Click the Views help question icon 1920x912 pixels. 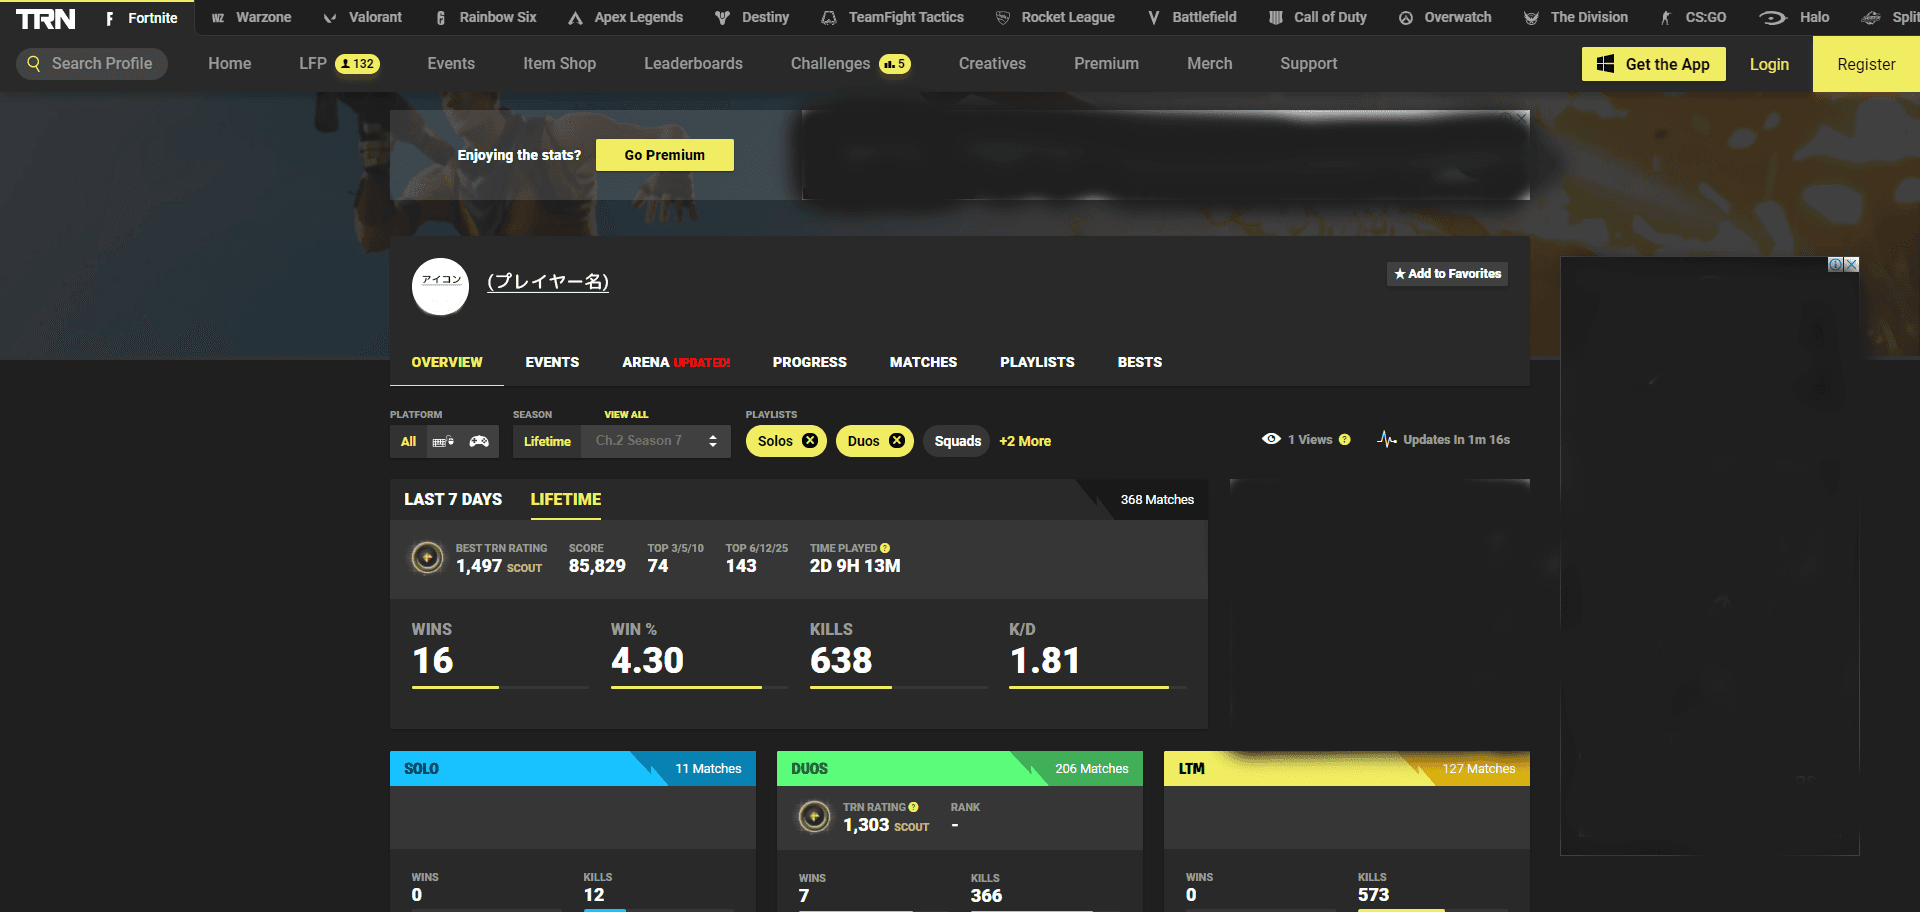point(1345,439)
